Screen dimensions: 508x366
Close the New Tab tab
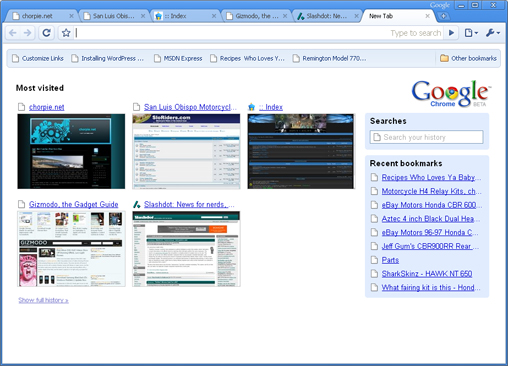pyautogui.click(x=428, y=16)
